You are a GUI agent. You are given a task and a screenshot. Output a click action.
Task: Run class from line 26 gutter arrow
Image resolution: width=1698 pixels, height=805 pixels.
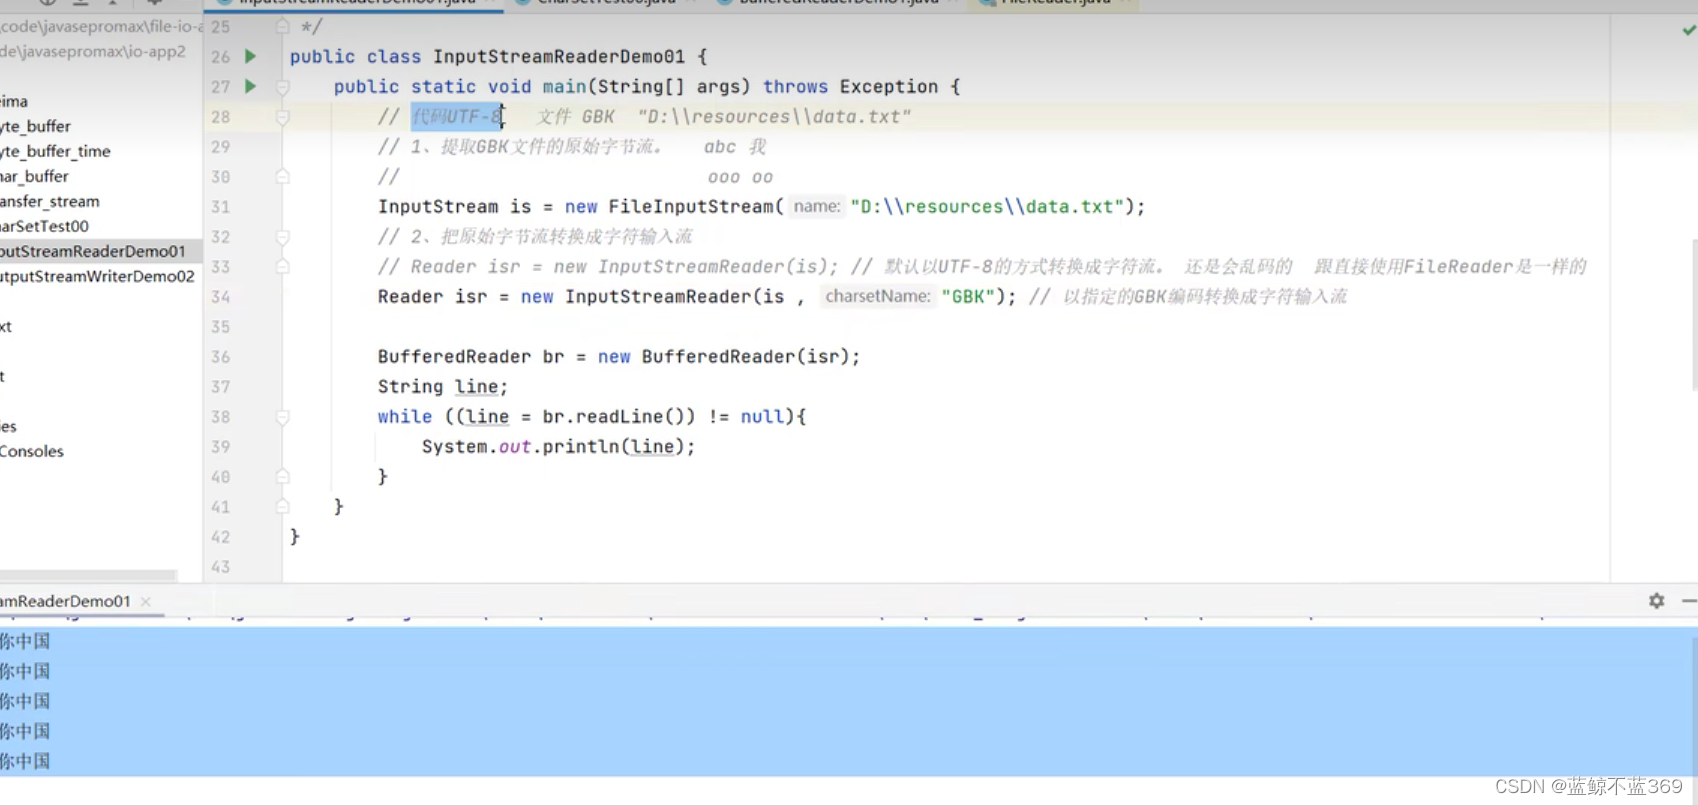click(251, 56)
